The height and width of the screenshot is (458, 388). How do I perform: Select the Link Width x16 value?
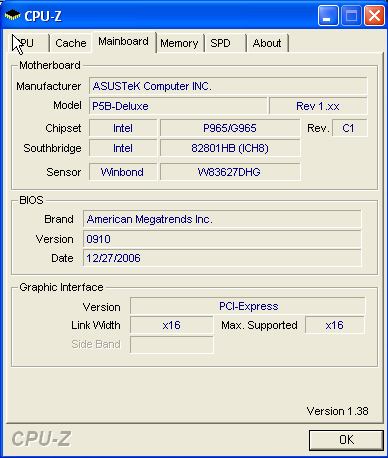(171, 325)
